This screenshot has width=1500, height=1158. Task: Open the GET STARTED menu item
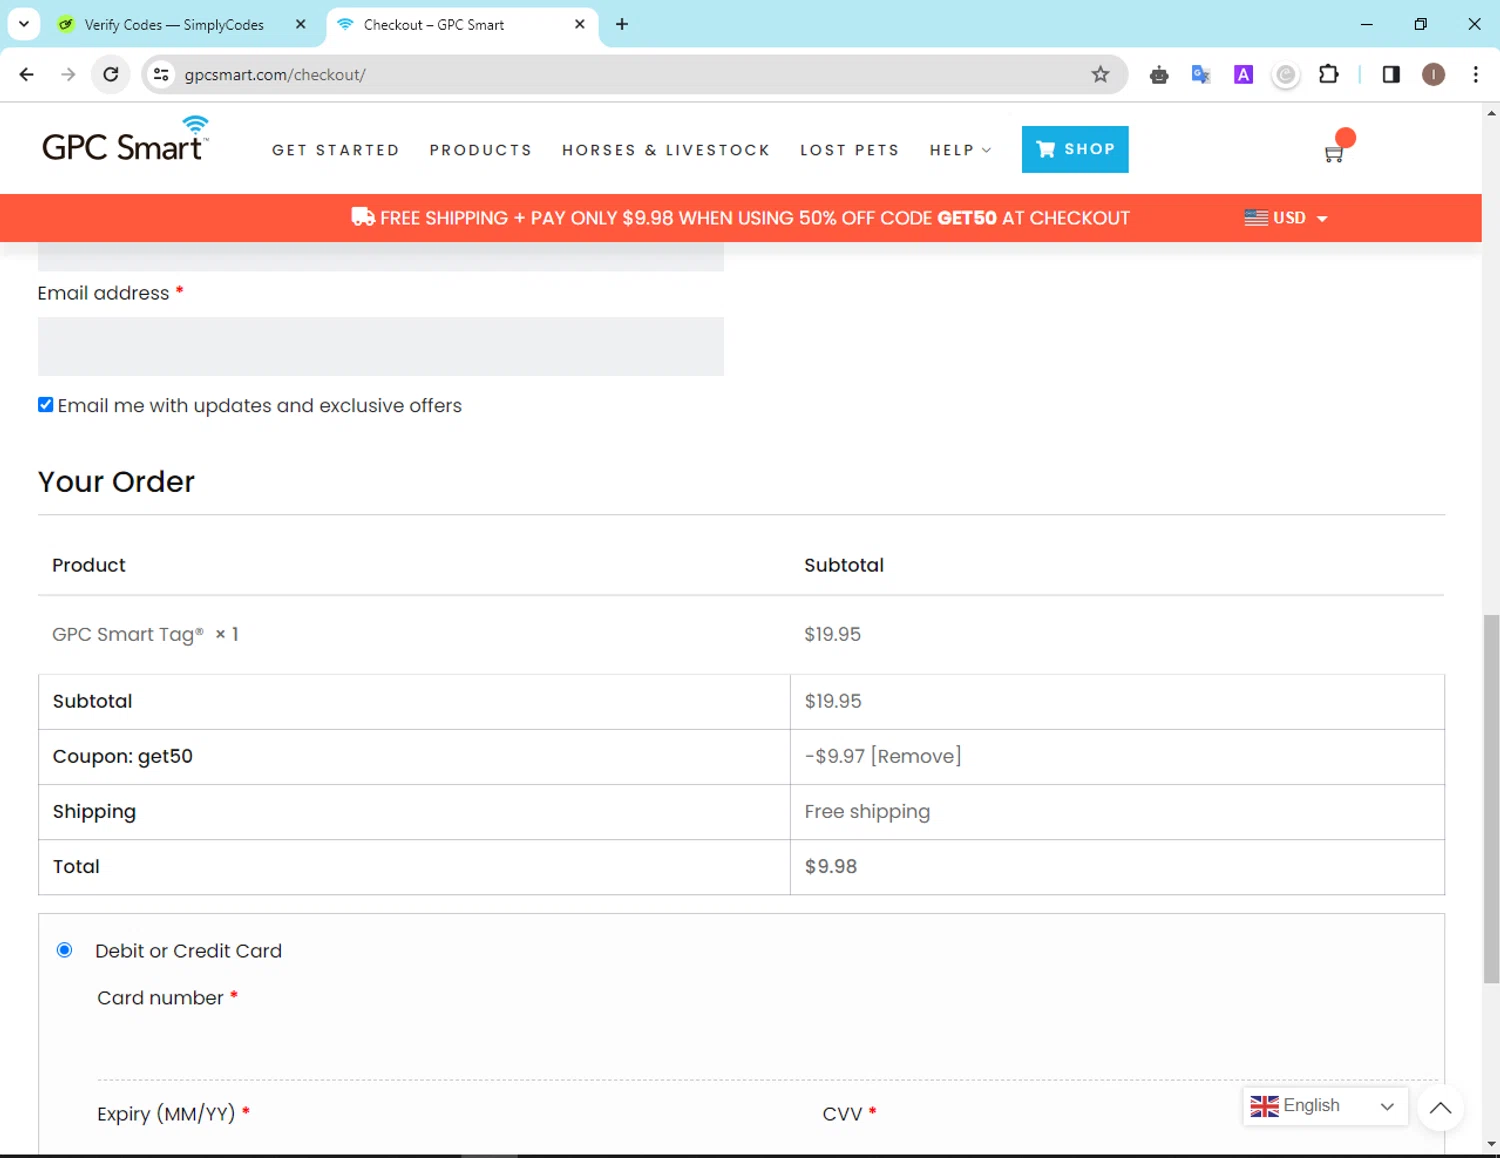(x=336, y=150)
